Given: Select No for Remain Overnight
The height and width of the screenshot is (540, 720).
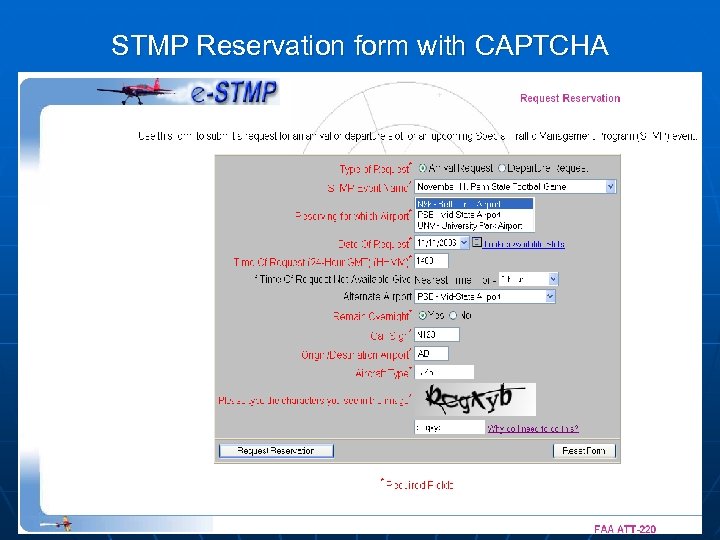Looking at the screenshot, I should click(x=453, y=315).
